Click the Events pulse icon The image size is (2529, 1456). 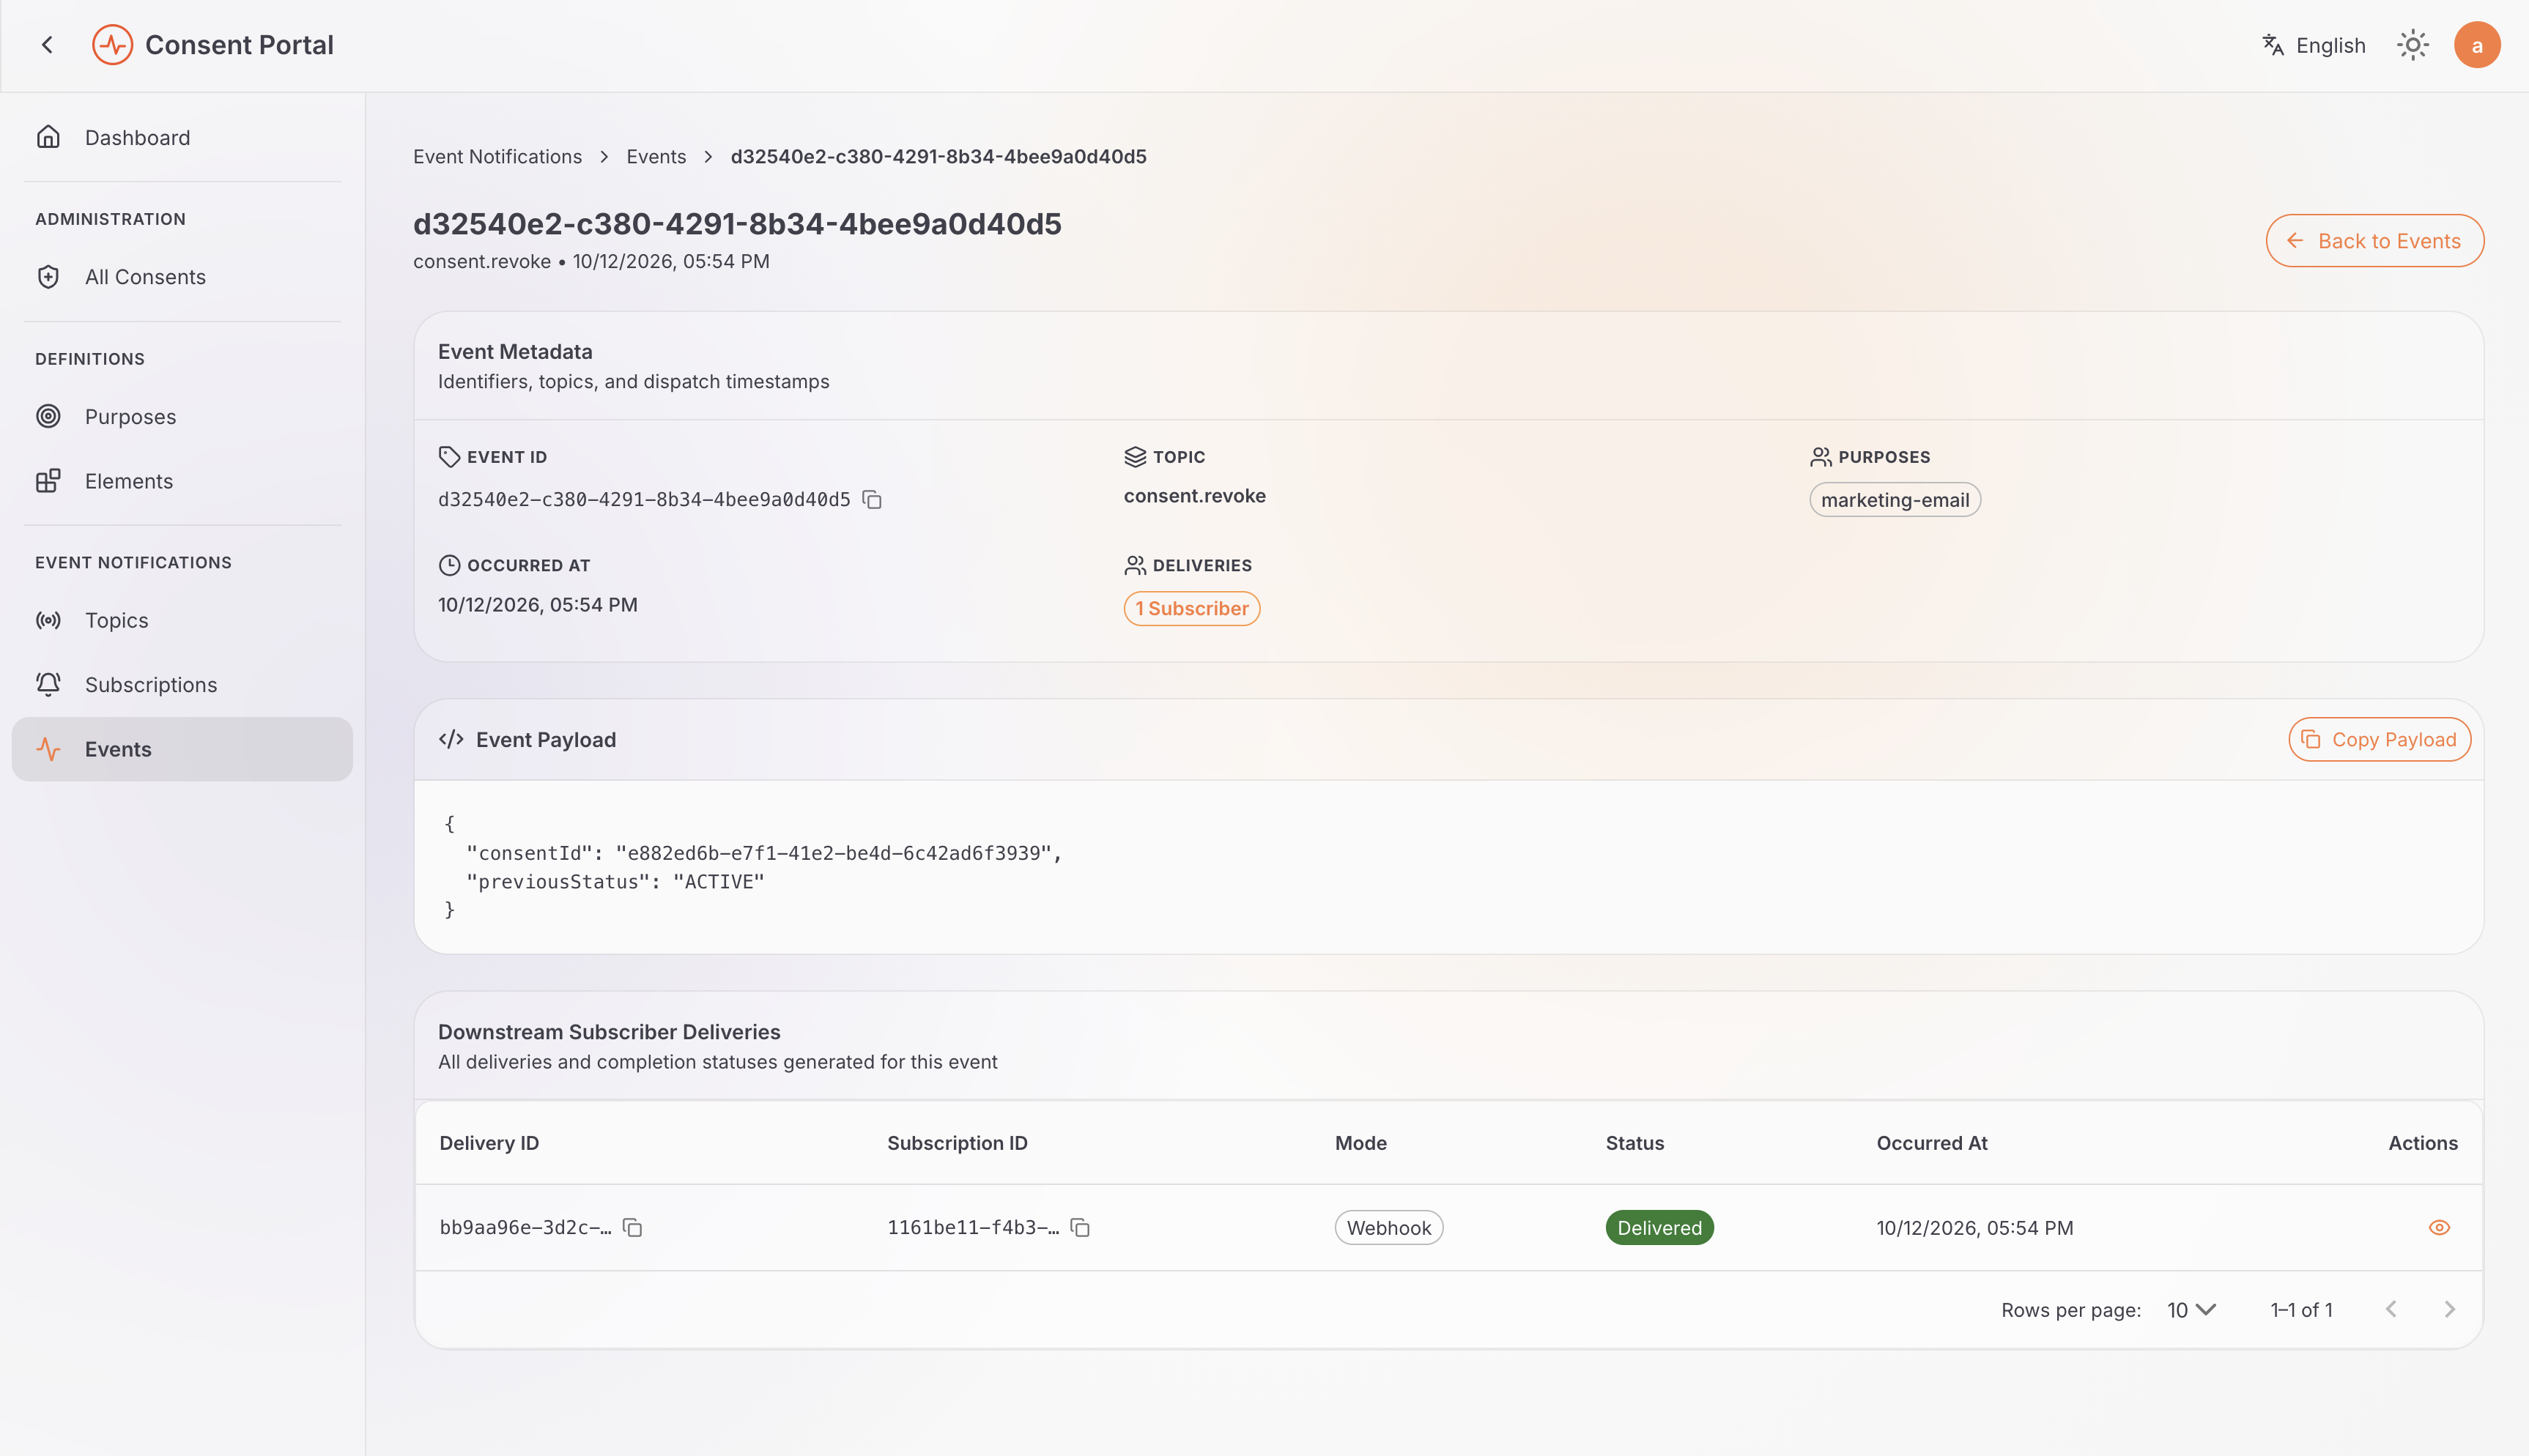48,749
